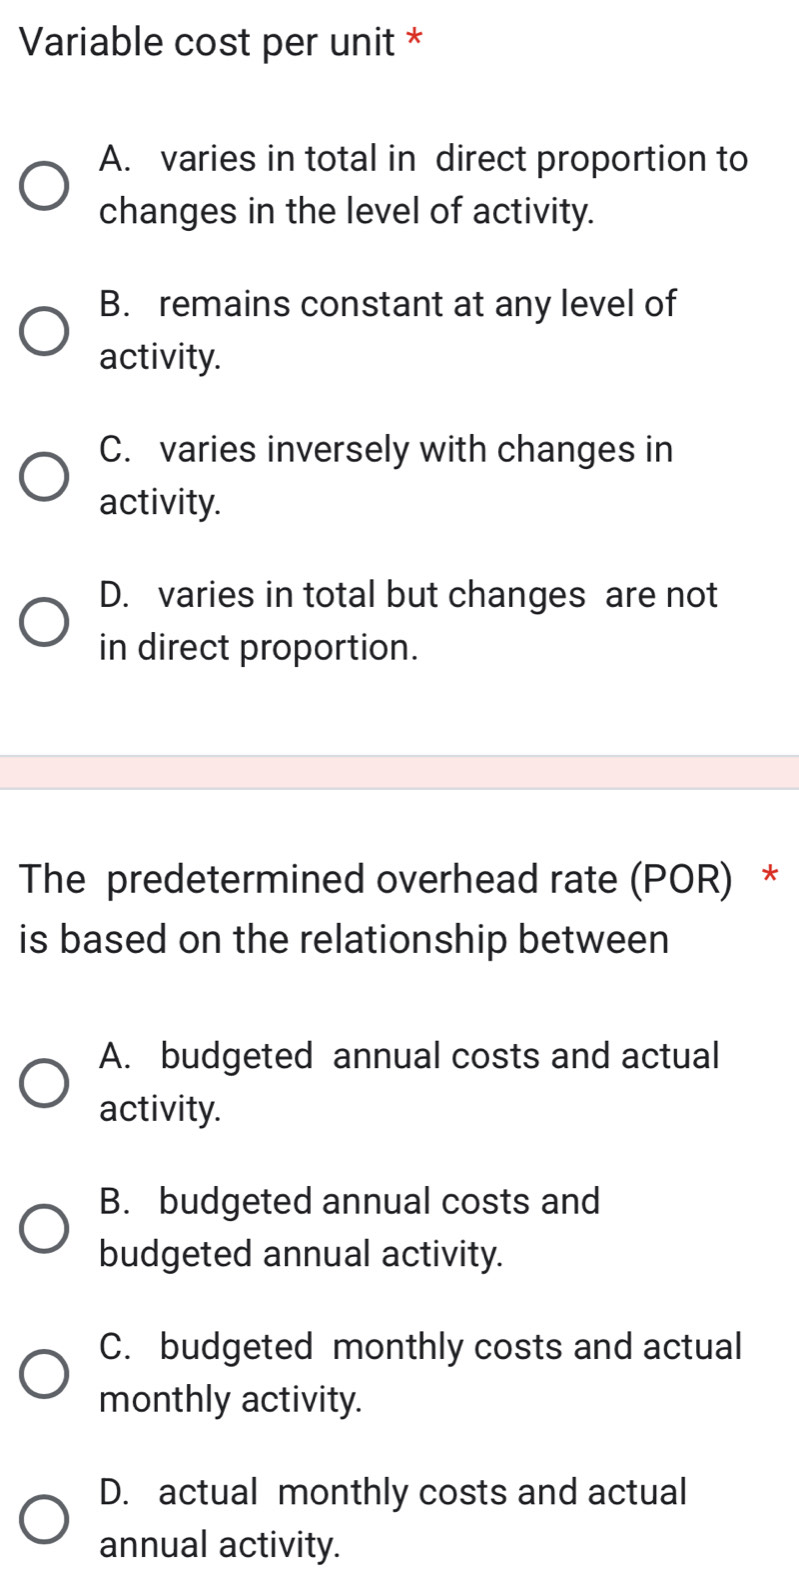Click the text 'A. varies in total in direct proportion'
Screen dimensions: 799x1575
(424, 185)
